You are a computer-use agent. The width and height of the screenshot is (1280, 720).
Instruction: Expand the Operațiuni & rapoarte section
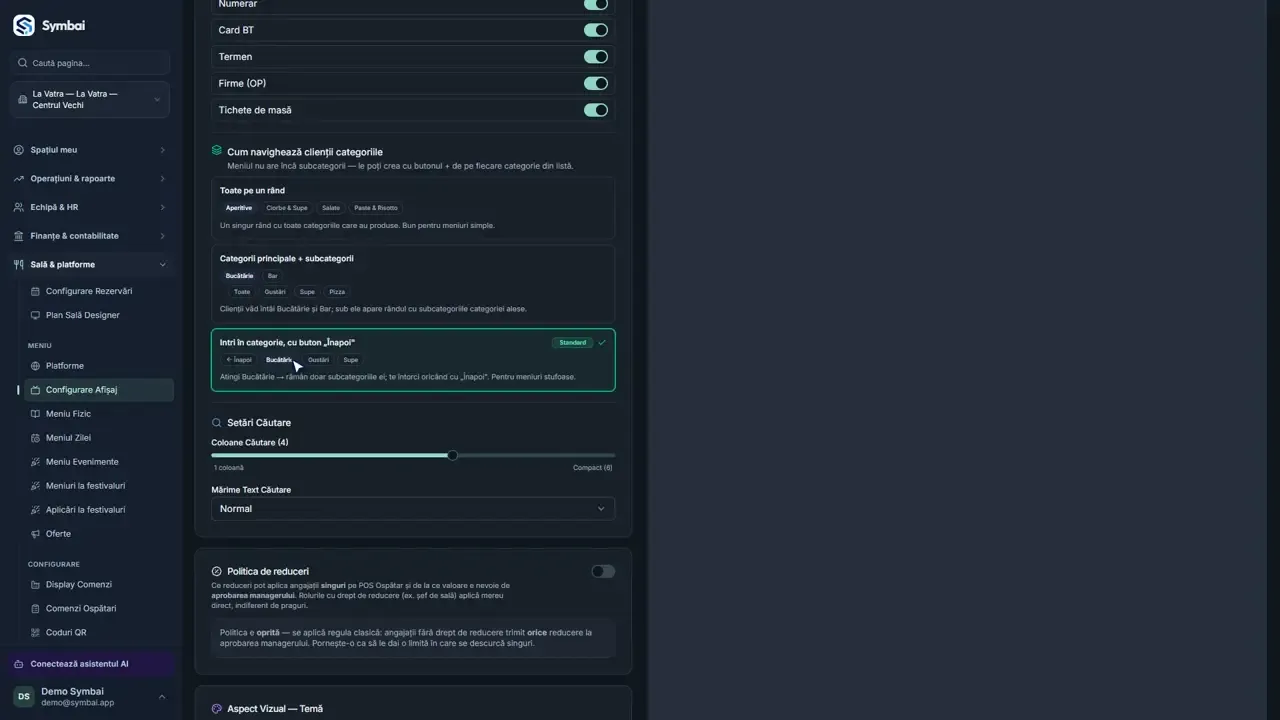tap(90, 179)
